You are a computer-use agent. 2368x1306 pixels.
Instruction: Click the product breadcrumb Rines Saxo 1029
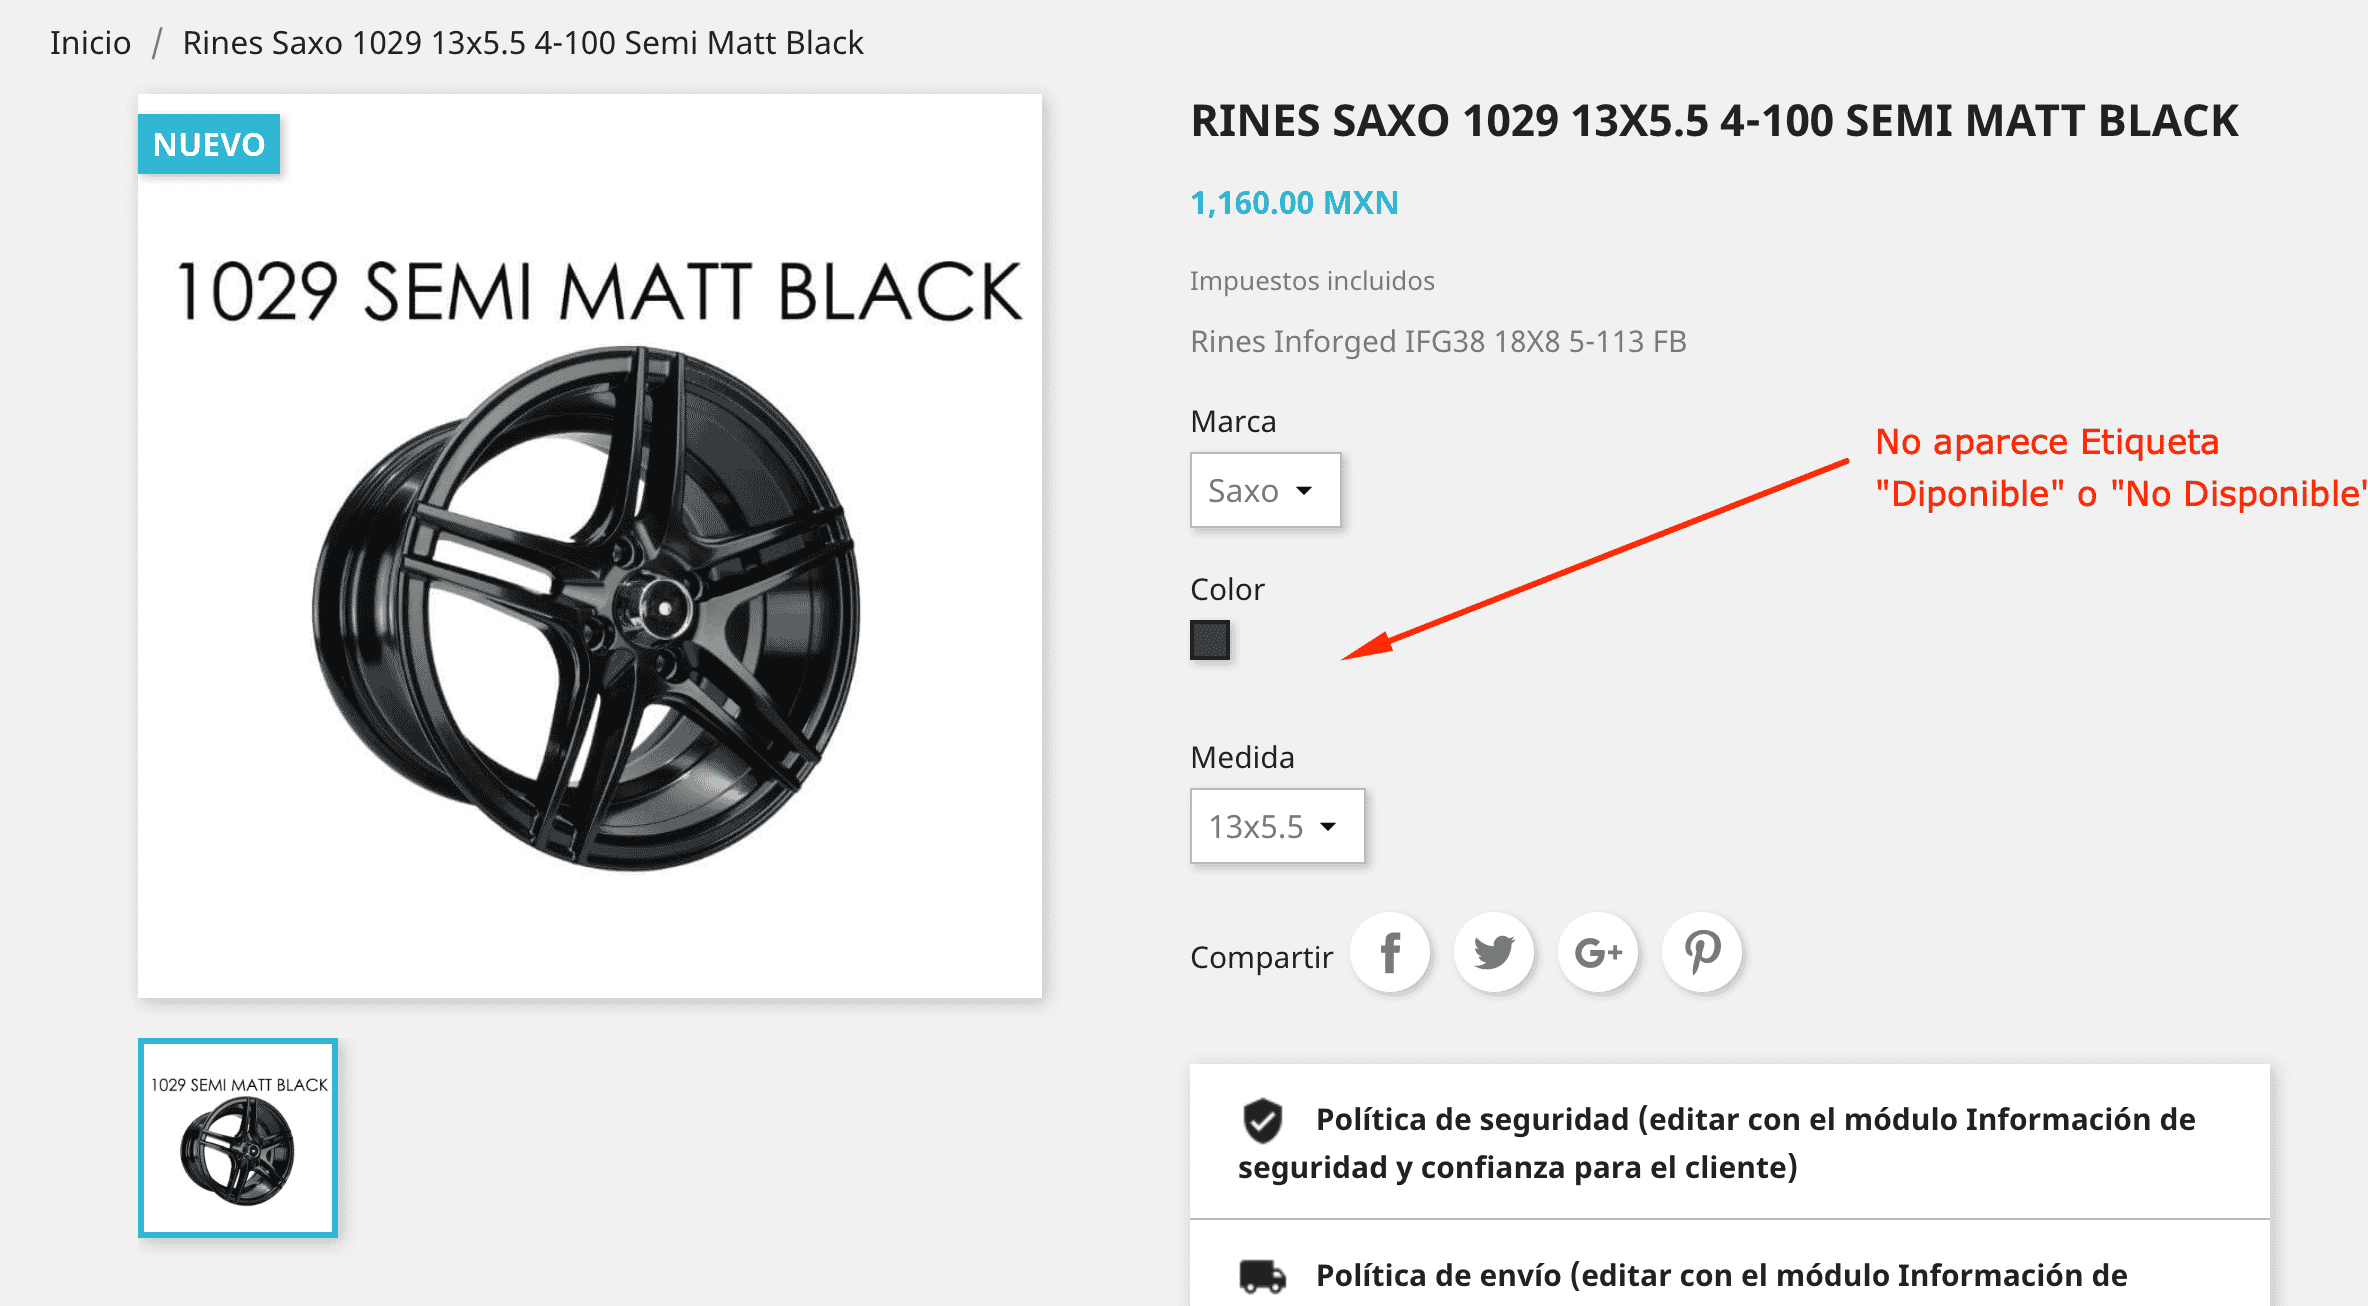coord(523,43)
